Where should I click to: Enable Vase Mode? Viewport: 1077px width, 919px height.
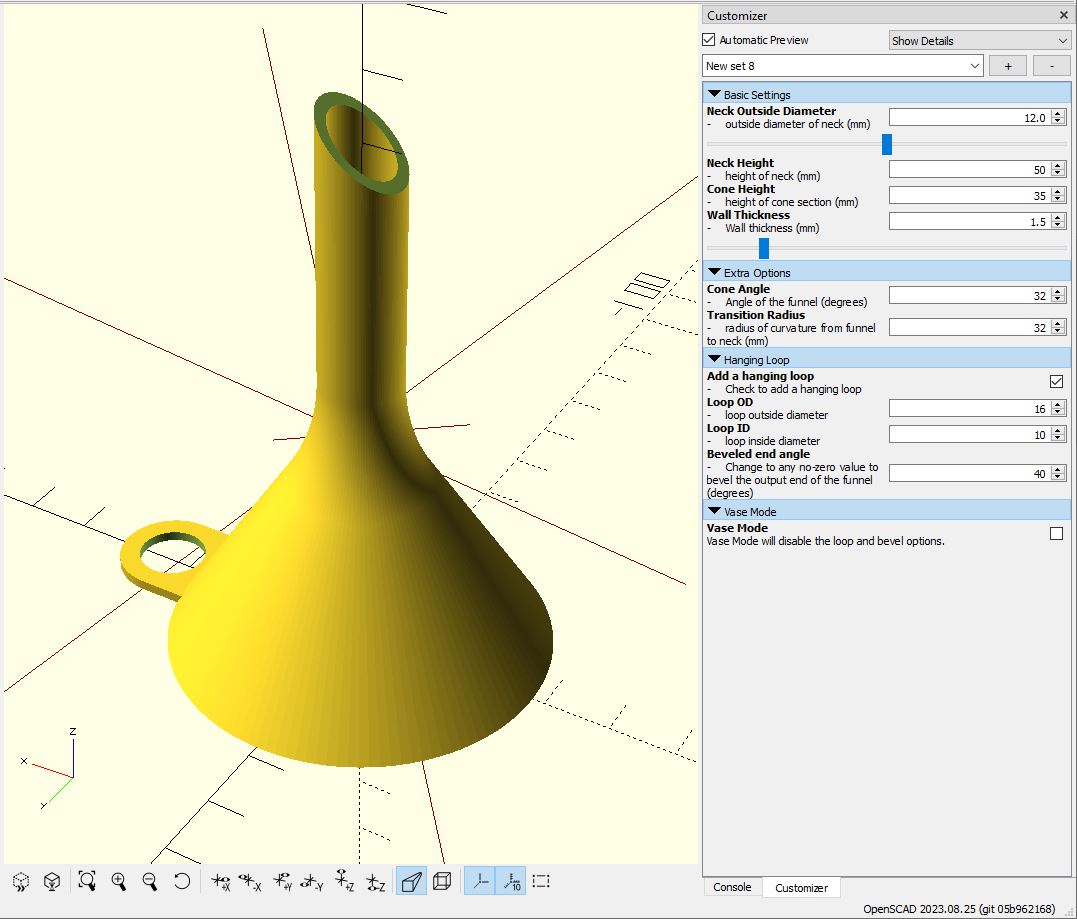click(x=1056, y=533)
